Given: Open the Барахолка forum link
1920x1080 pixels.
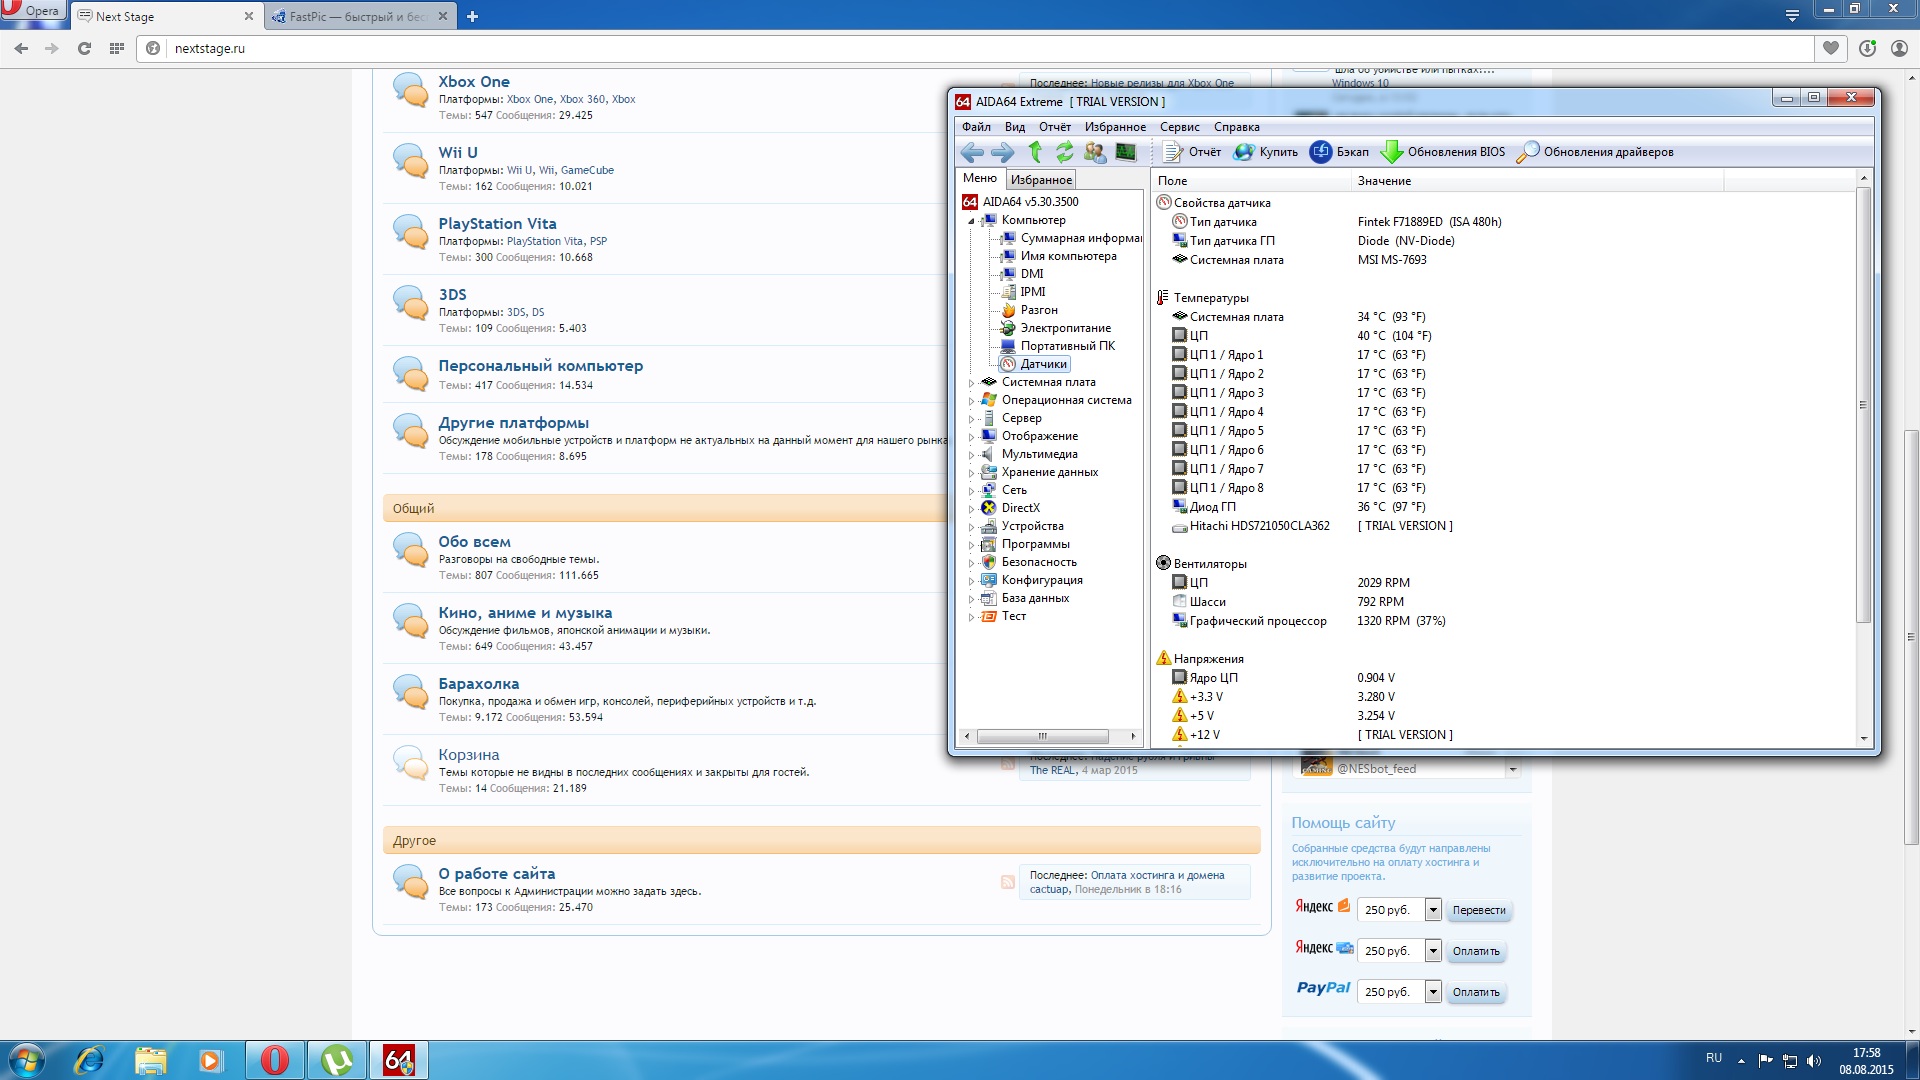Looking at the screenshot, I should pos(478,684).
